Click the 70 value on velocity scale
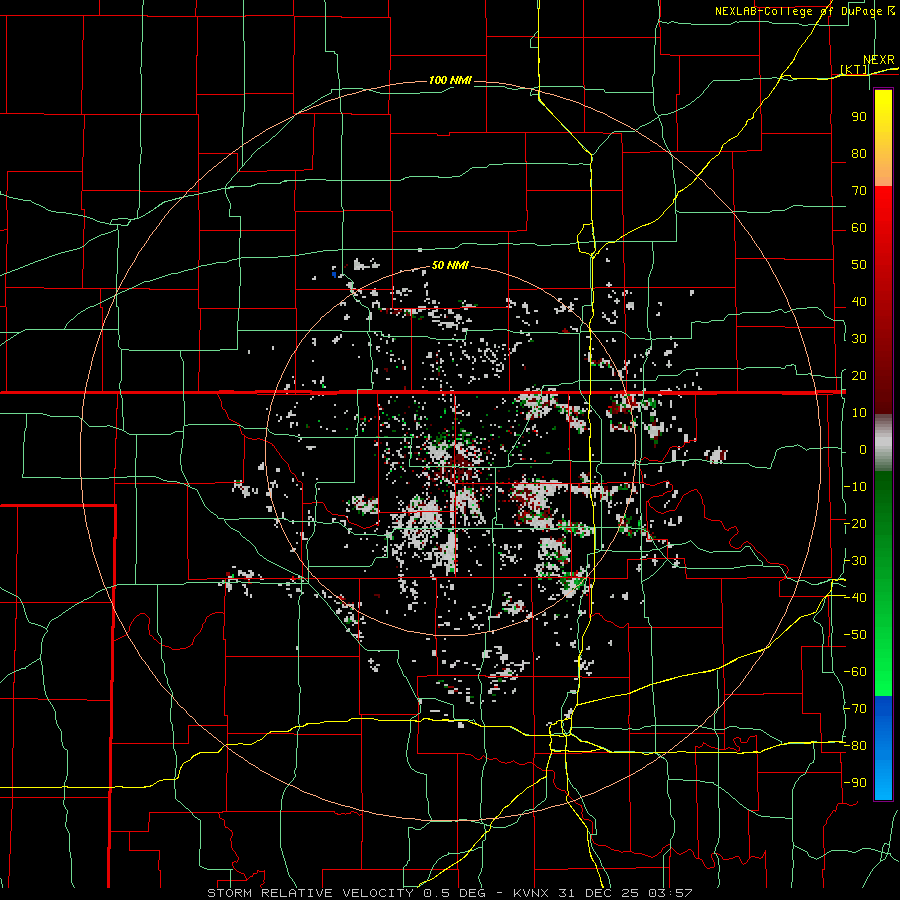Image resolution: width=900 pixels, height=900 pixels. click(859, 191)
